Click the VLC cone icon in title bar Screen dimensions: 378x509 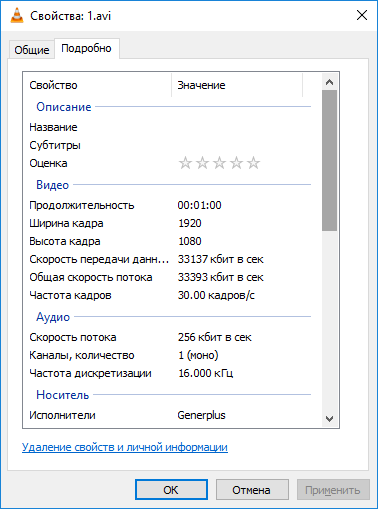17,15
